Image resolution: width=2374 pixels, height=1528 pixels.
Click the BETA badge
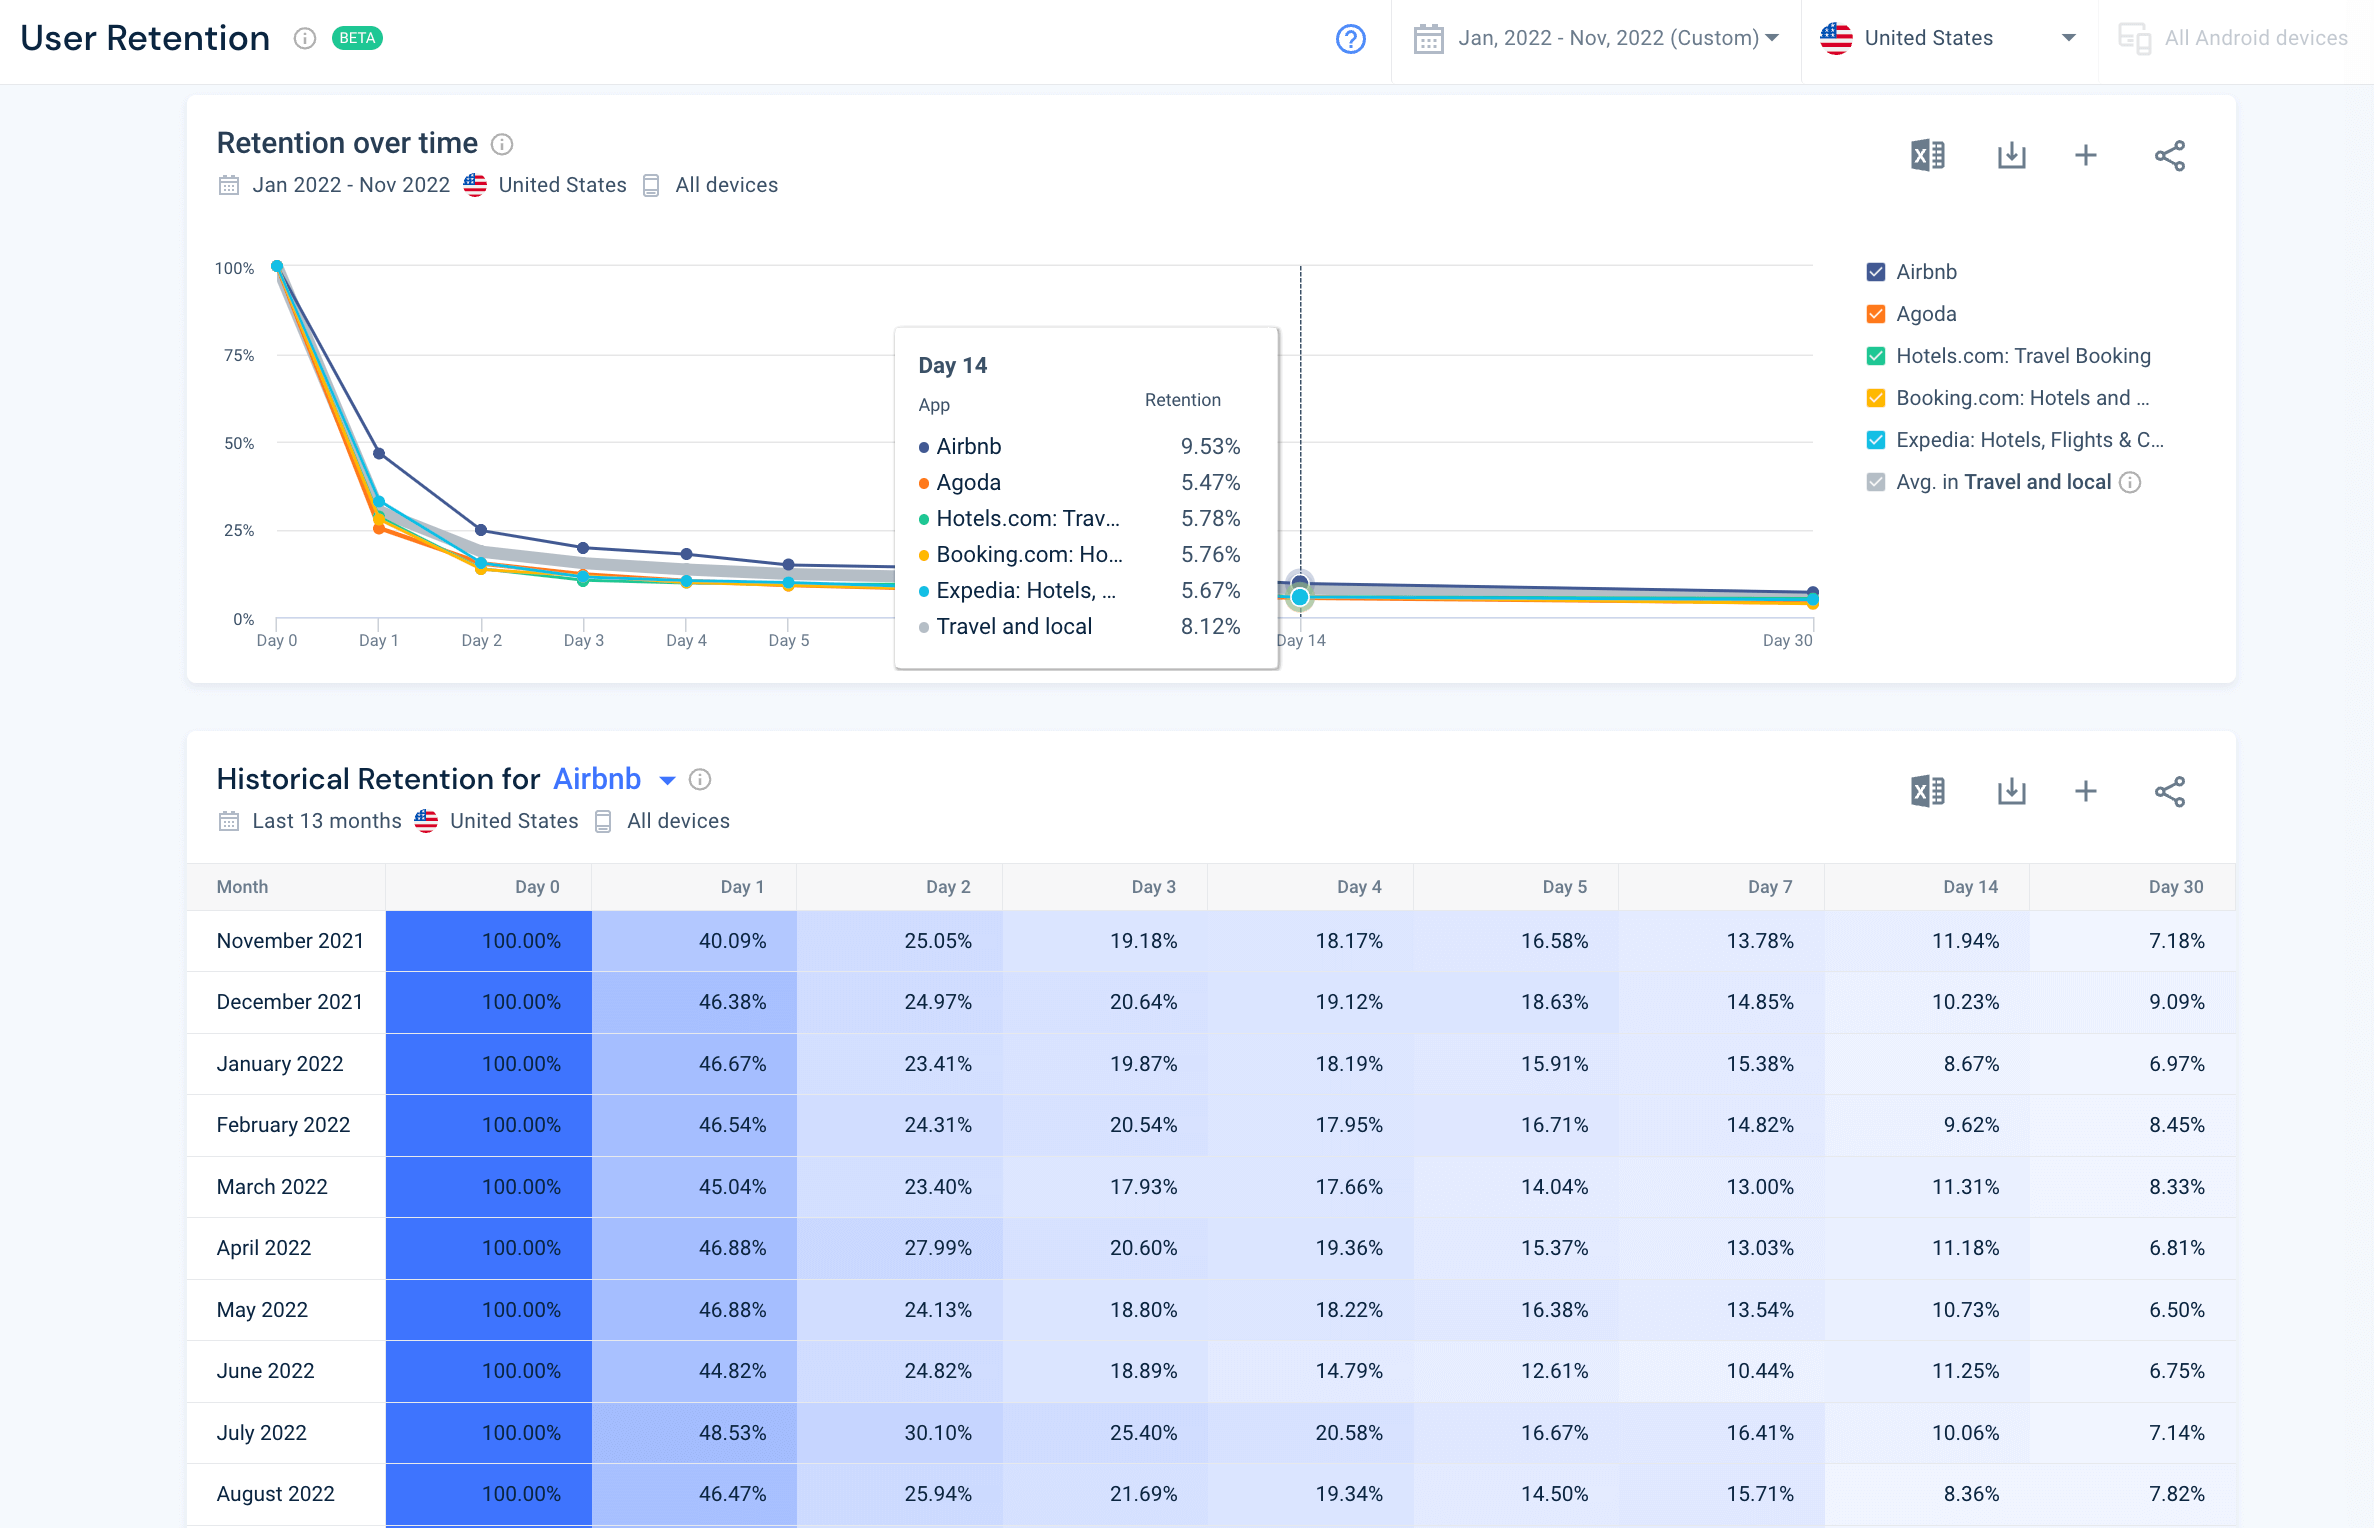[x=357, y=38]
